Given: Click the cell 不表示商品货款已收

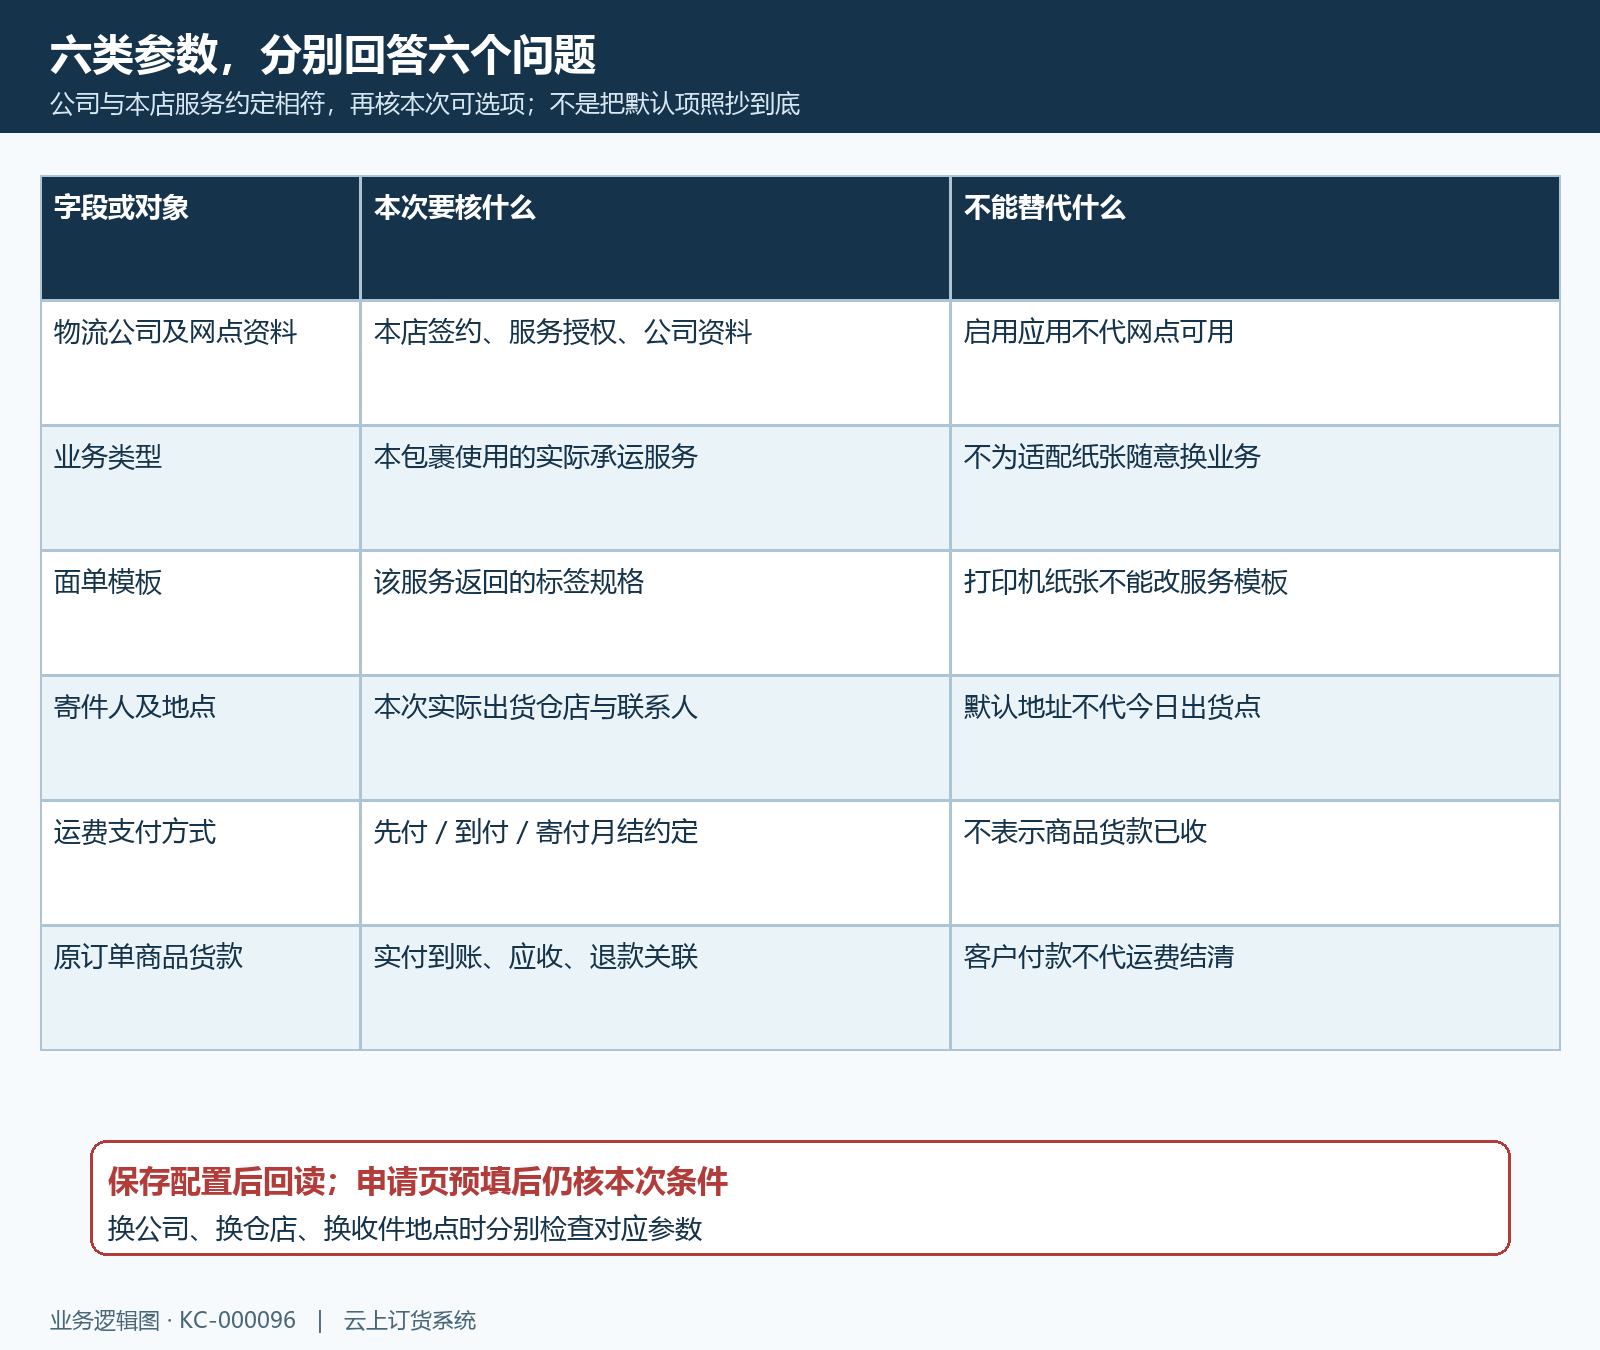Looking at the screenshot, I should (1255, 863).
